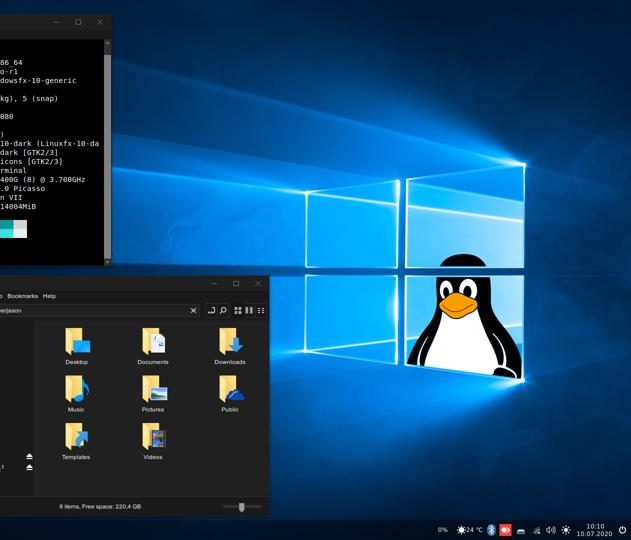Image resolution: width=631 pixels, height=540 pixels.
Task: Switch to icon grid view
Action: pos(238,311)
